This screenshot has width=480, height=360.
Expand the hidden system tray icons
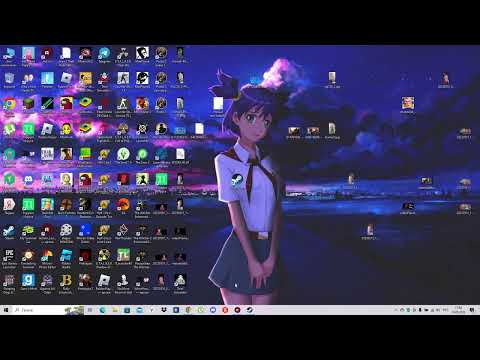(396, 310)
